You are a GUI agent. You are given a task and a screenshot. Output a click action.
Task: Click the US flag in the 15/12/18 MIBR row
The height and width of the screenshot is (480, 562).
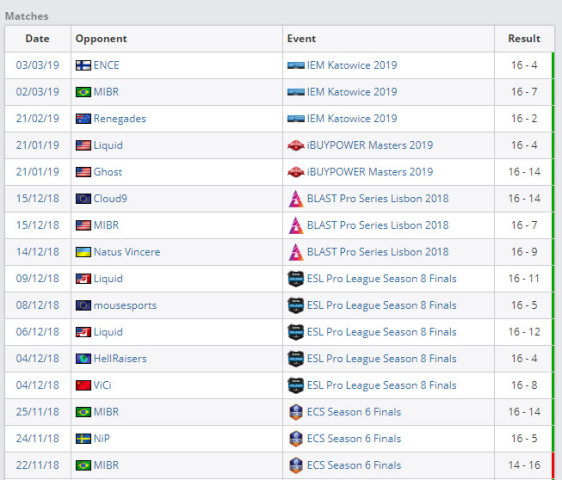[x=83, y=225]
